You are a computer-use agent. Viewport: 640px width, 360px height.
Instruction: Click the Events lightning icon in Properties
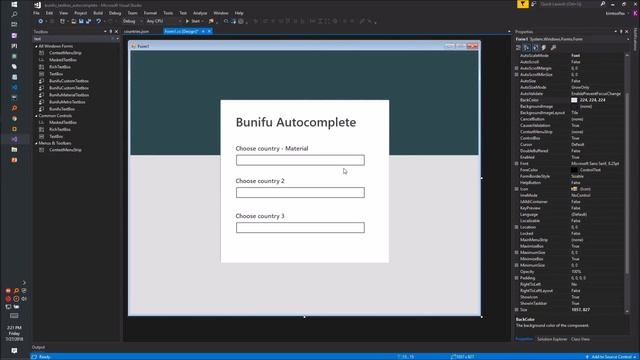point(544,48)
